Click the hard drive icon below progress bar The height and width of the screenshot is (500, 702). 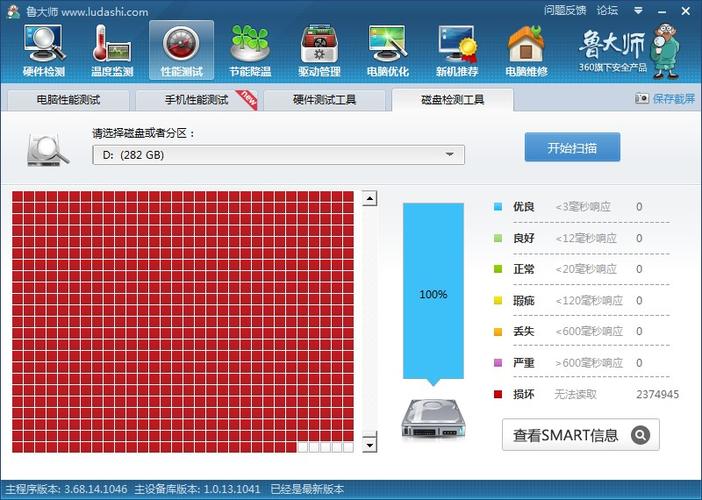tap(433, 419)
